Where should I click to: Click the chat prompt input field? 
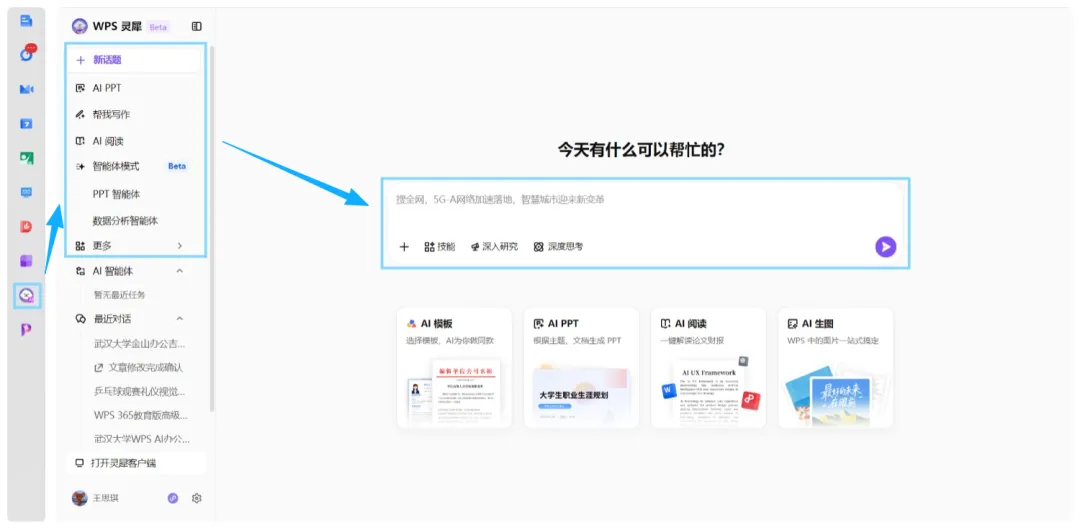point(645,200)
